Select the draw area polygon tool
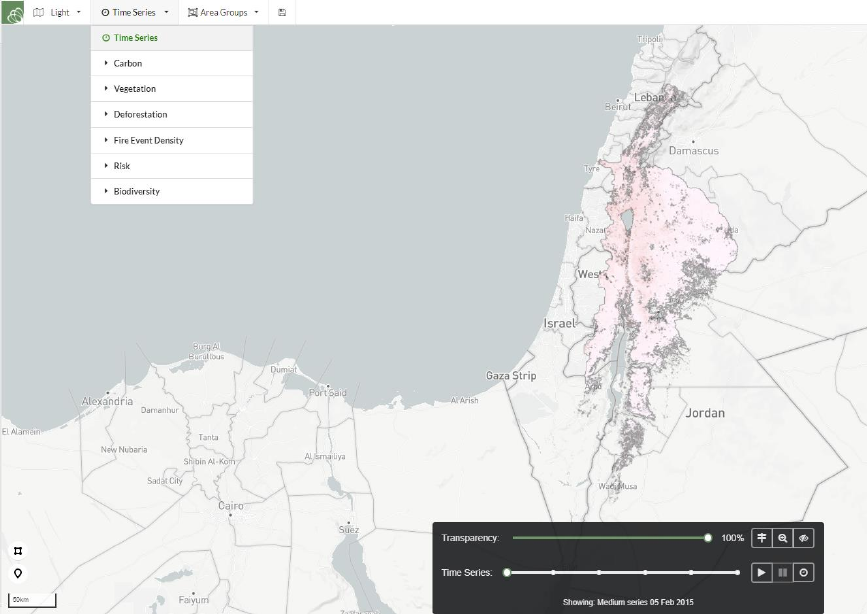This screenshot has height=614, width=867. pos(18,551)
